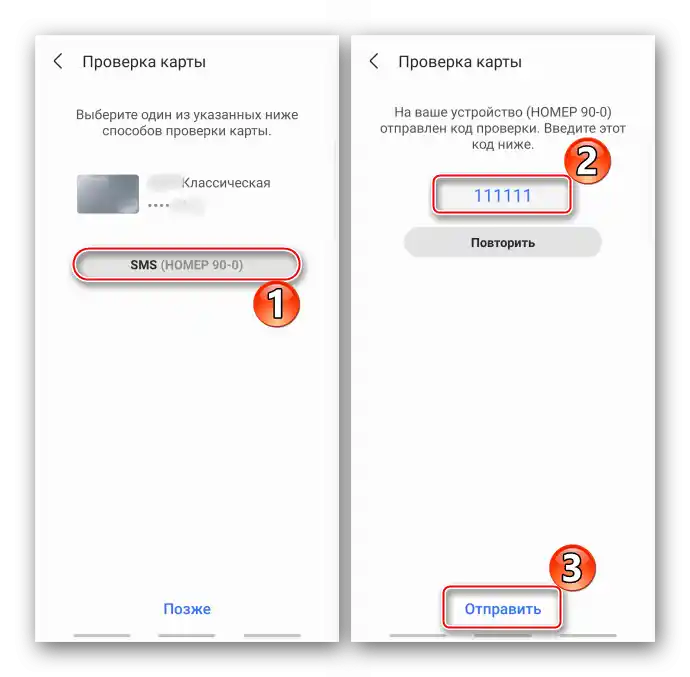Tap the Повторить button to resend code
Screen dimensions: 690x677
503,243
